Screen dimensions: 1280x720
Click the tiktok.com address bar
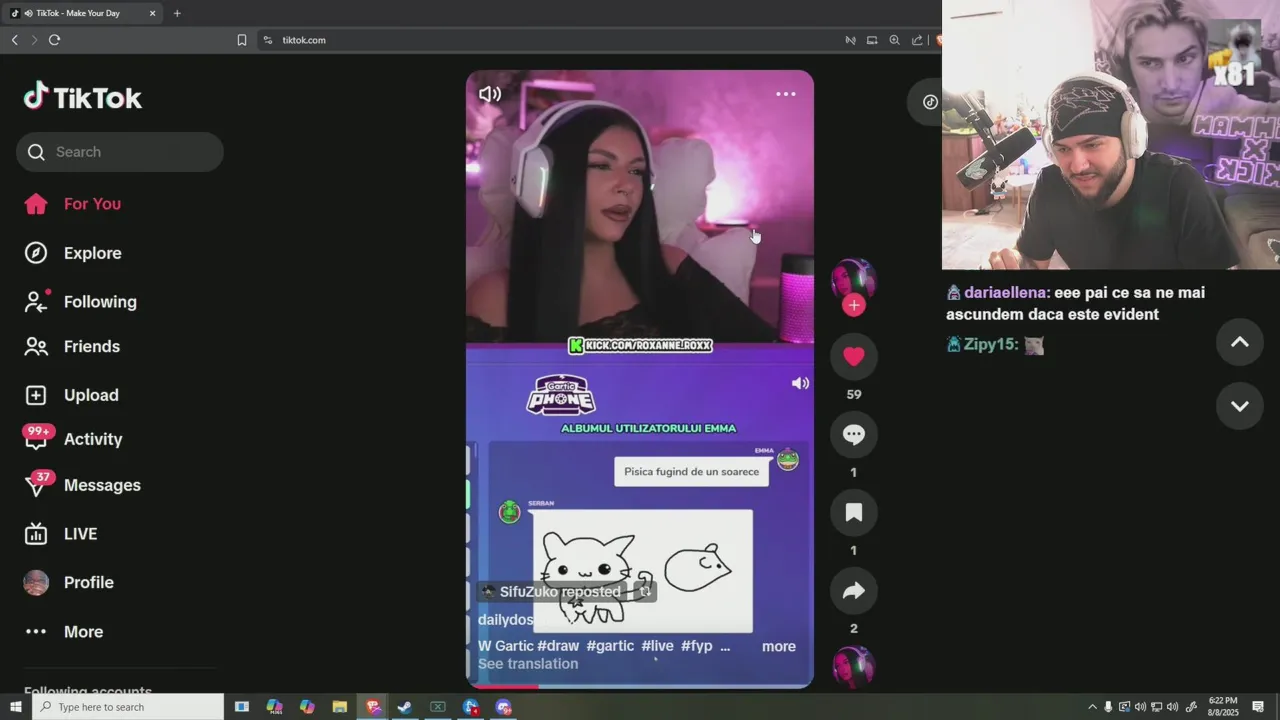(550, 40)
